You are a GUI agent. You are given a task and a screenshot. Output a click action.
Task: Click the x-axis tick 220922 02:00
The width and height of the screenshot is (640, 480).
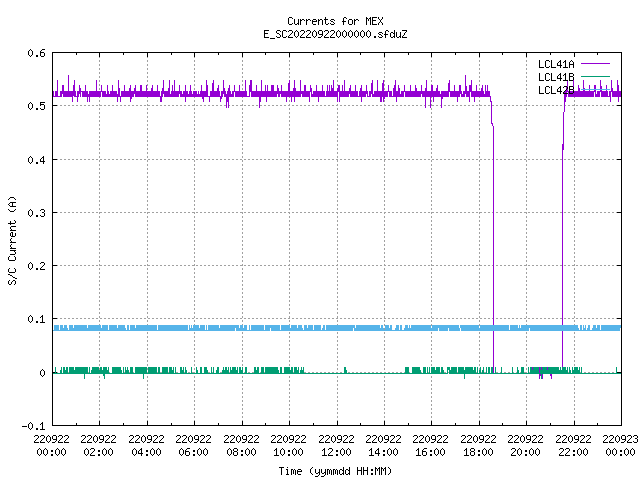(x=98, y=445)
